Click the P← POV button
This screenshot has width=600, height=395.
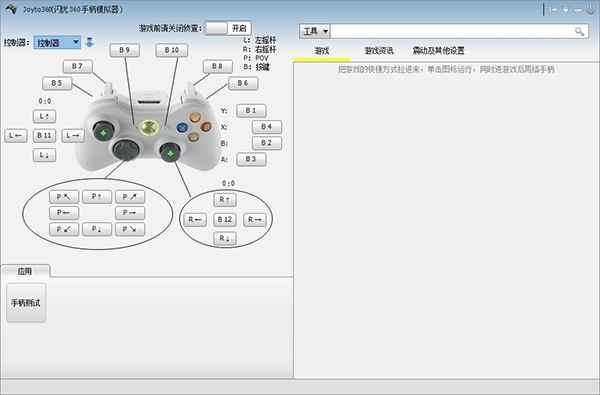click(x=64, y=213)
